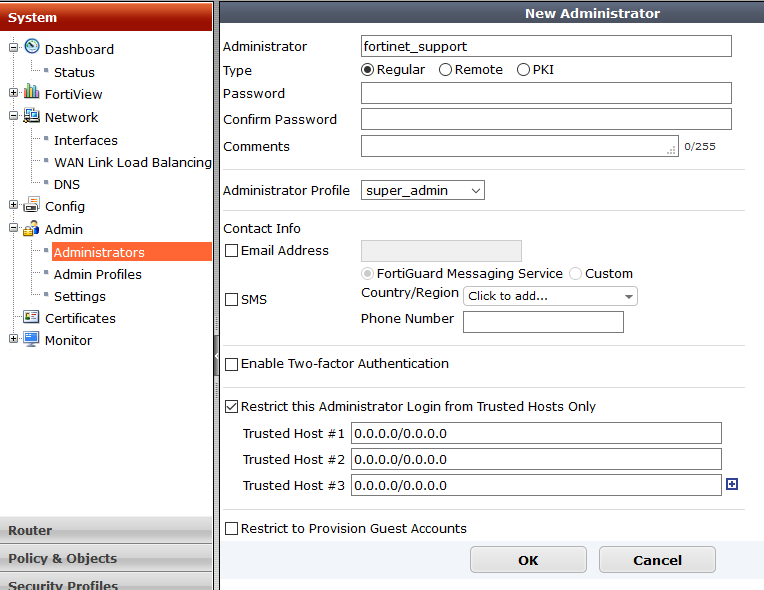
Task: Click the Cancel button
Action: [x=657, y=560]
